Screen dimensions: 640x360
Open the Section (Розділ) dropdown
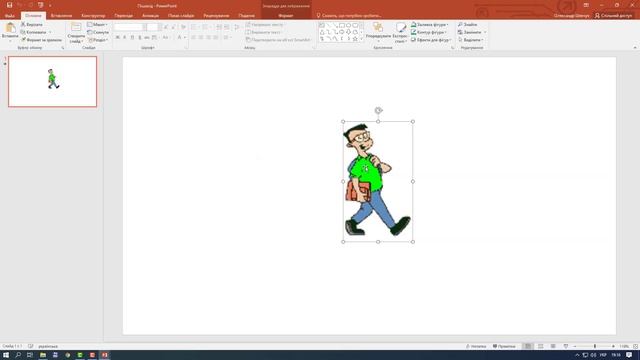(x=98, y=40)
